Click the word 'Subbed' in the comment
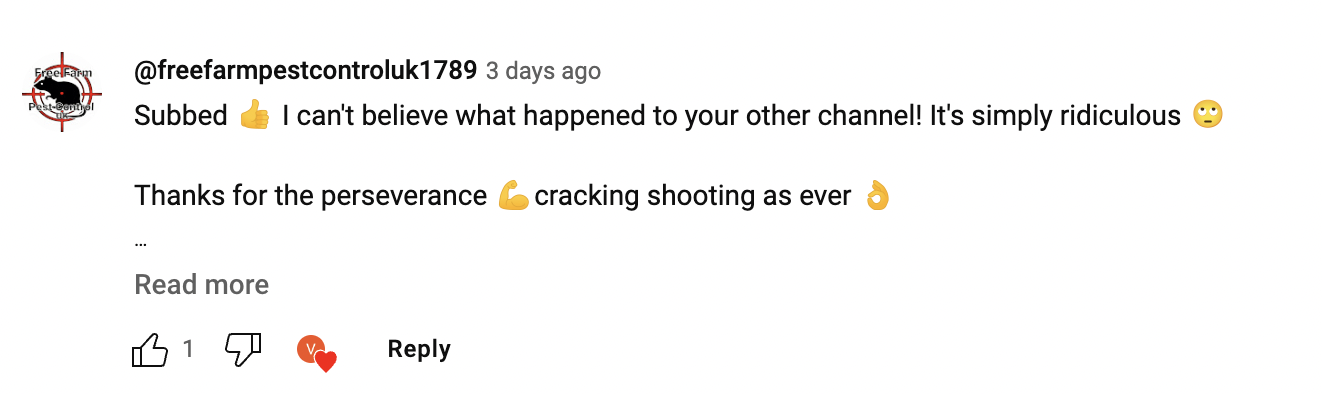Viewport: 1322px width, 394px height. pyautogui.click(x=181, y=117)
